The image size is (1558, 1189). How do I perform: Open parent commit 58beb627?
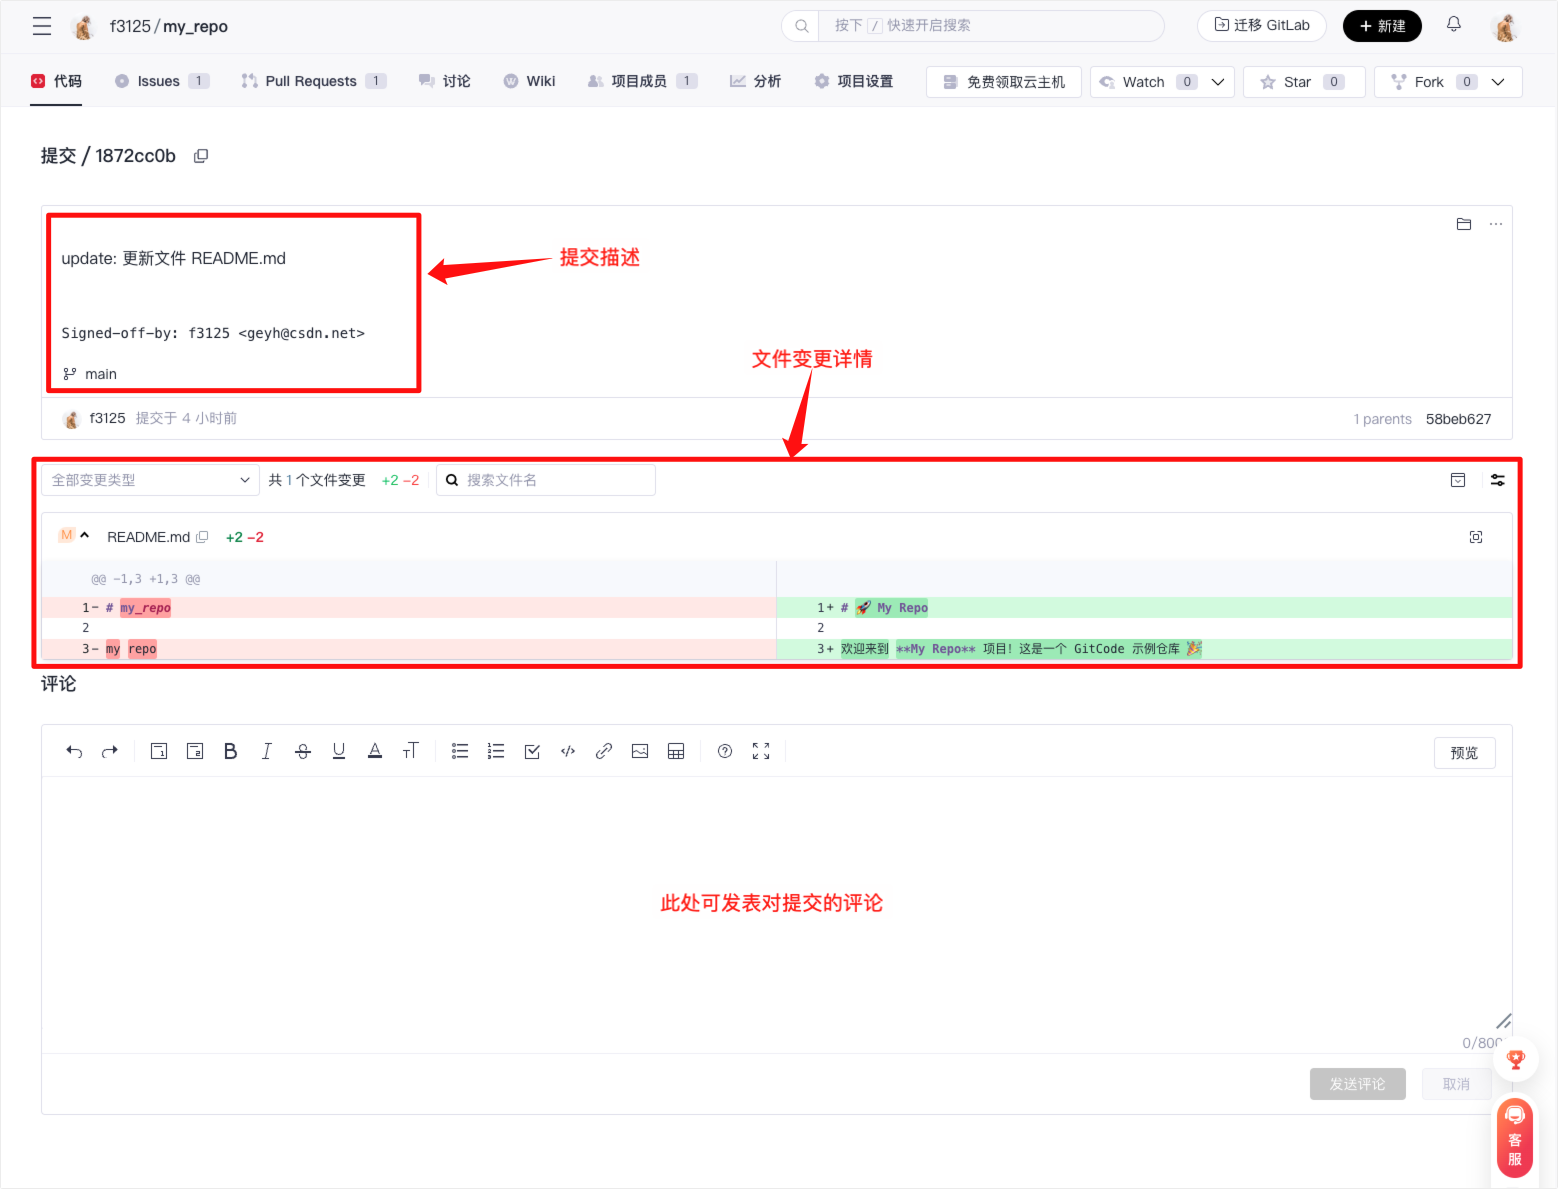tap(1458, 419)
